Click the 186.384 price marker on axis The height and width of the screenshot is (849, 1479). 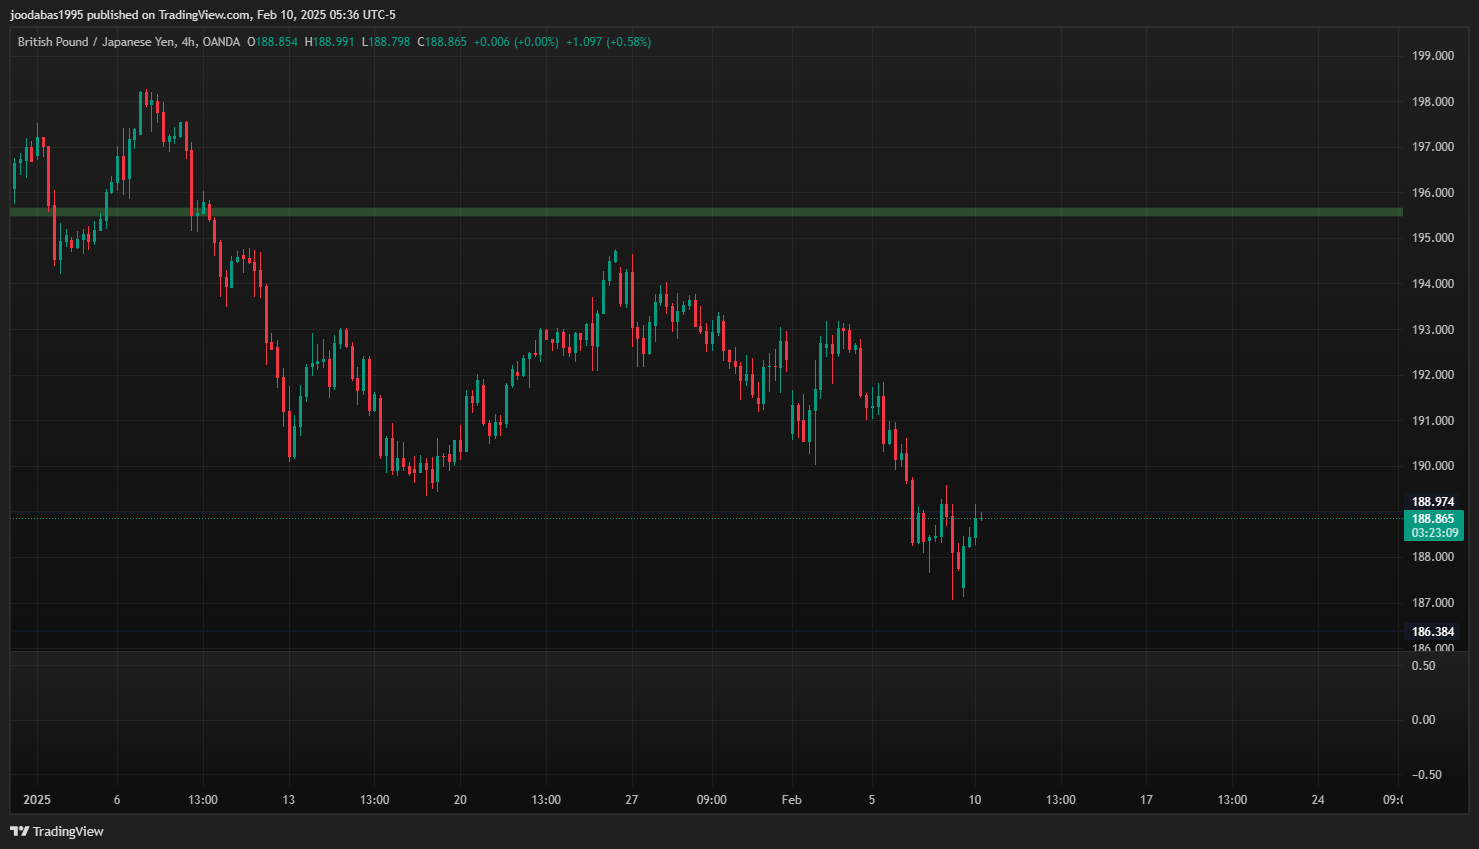(1432, 632)
